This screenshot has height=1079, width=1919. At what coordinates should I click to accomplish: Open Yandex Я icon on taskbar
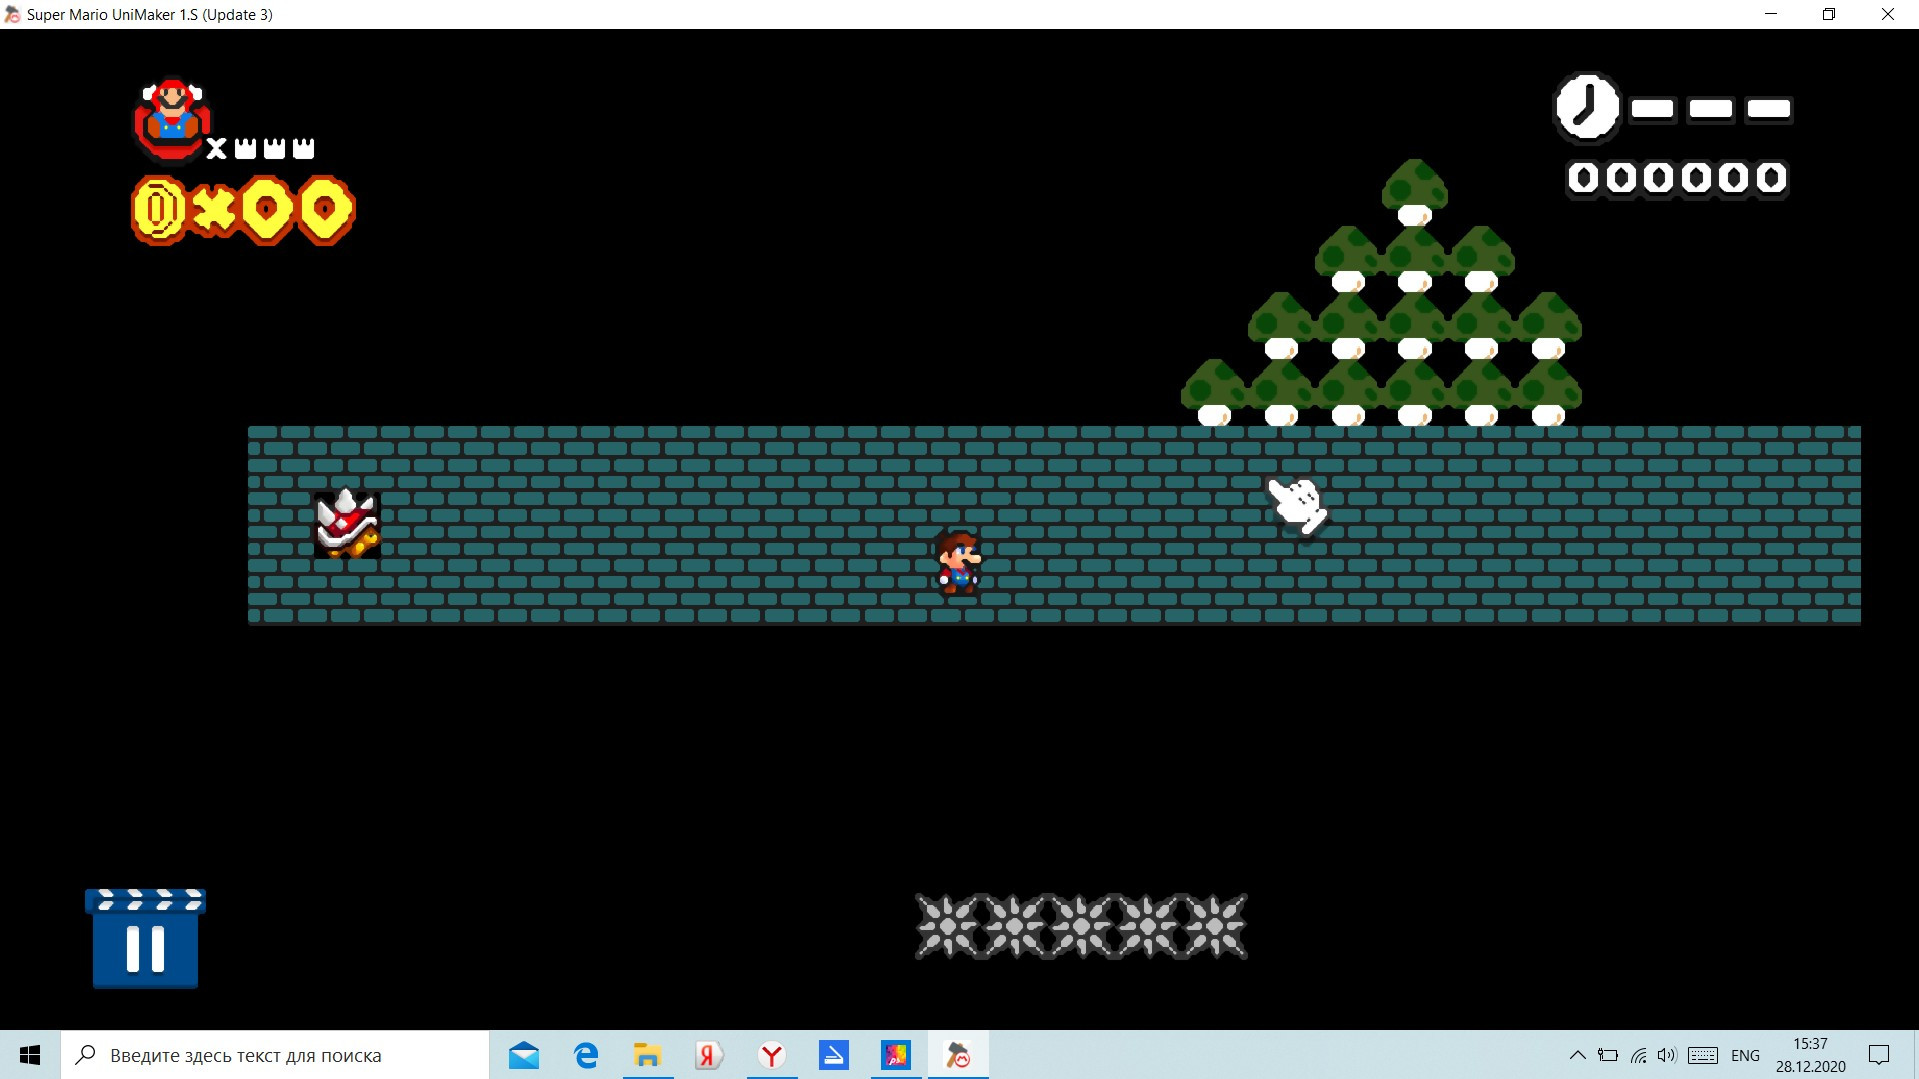tap(709, 1055)
